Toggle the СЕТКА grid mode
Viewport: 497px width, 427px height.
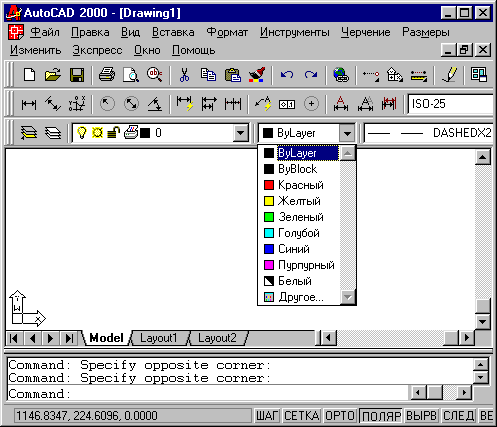tap(302, 416)
